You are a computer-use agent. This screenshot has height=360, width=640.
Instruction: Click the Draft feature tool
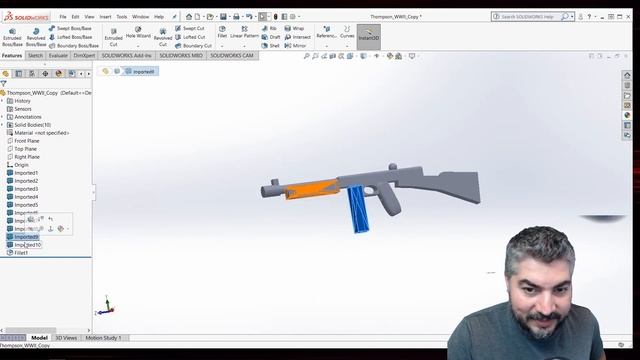tap(271, 37)
